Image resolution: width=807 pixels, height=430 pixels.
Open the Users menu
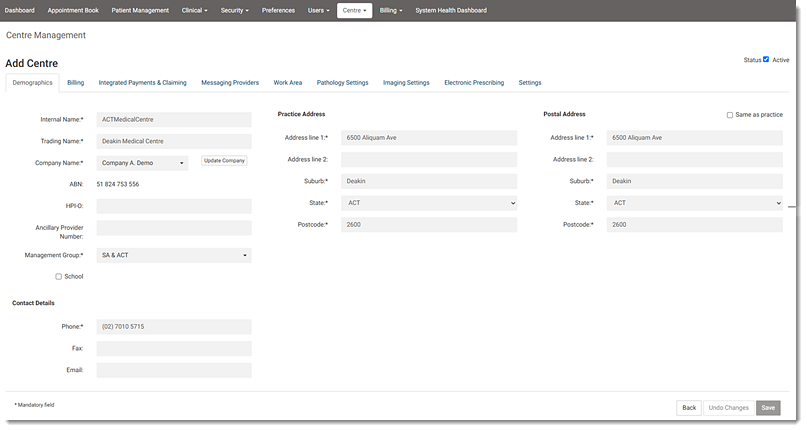click(318, 10)
